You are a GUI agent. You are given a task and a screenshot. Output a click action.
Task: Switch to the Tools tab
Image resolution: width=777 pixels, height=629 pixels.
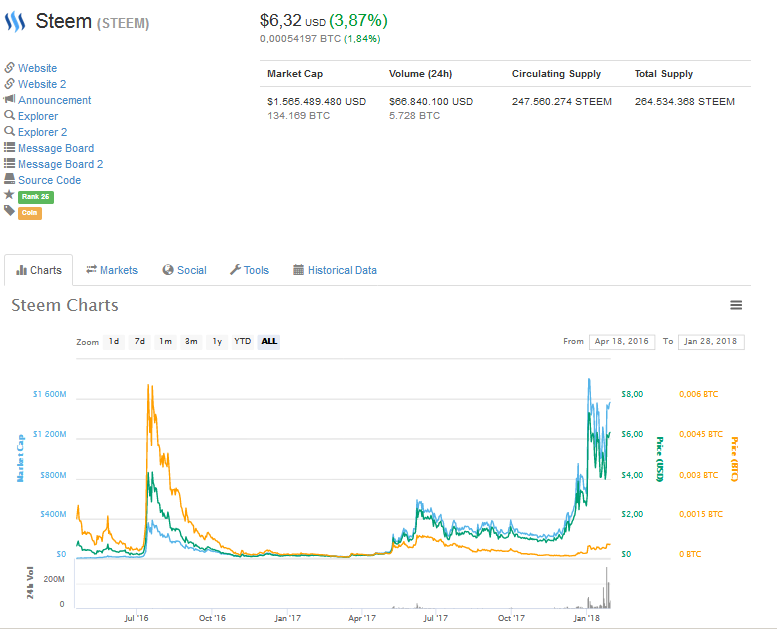coord(249,270)
